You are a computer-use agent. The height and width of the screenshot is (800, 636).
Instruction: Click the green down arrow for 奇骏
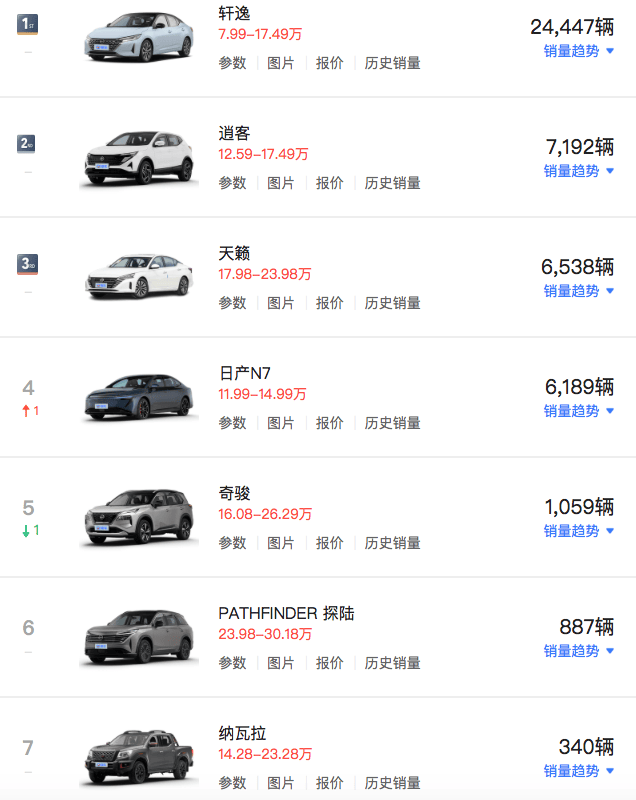pyautogui.click(x=25, y=531)
